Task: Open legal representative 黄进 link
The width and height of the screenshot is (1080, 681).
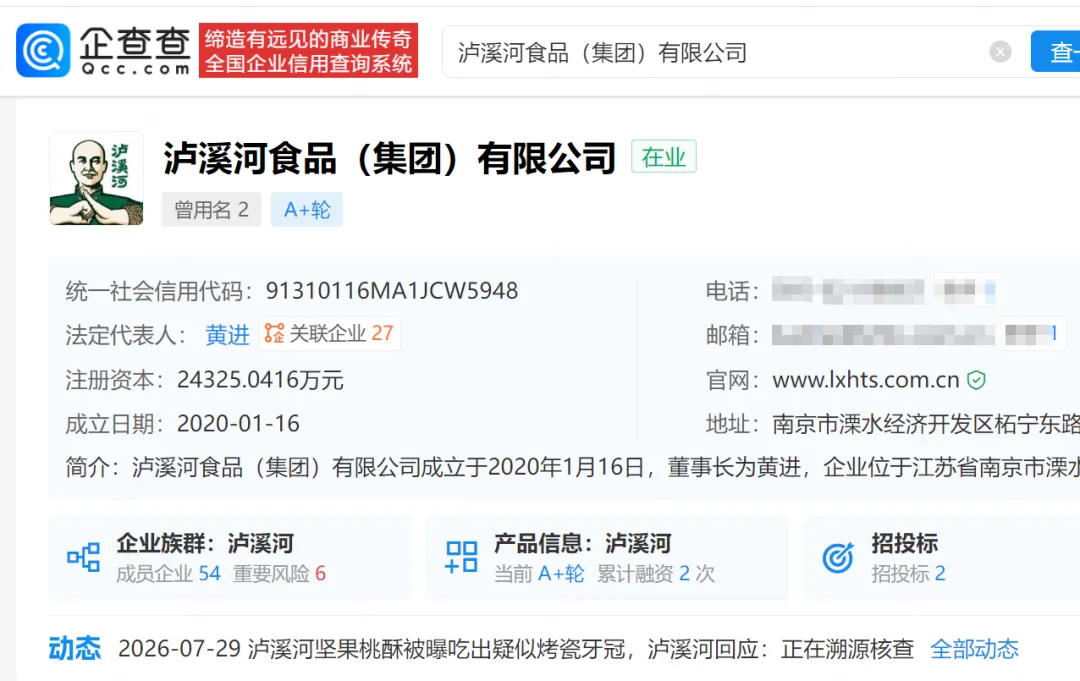Action: [x=227, y=335]
